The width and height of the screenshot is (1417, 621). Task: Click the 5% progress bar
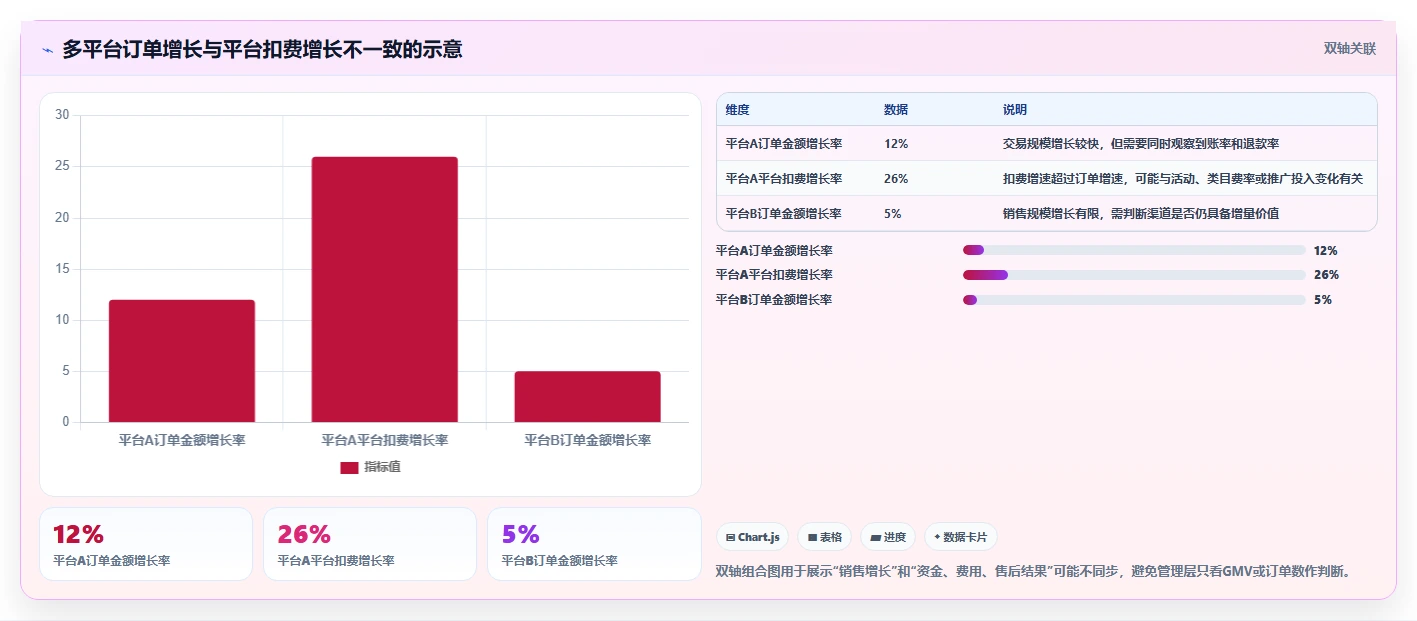click(x=1134, y=300)
